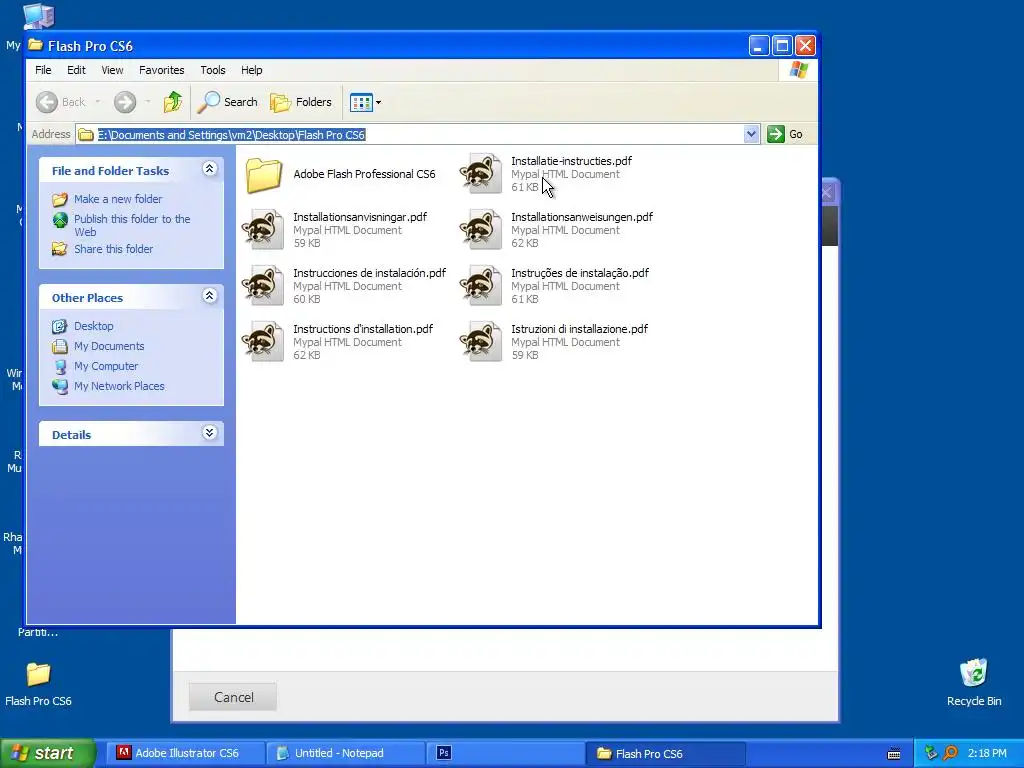Toggle the Folders pane
This screenshot has width=1024, height=768.
(x=301, y=102)
